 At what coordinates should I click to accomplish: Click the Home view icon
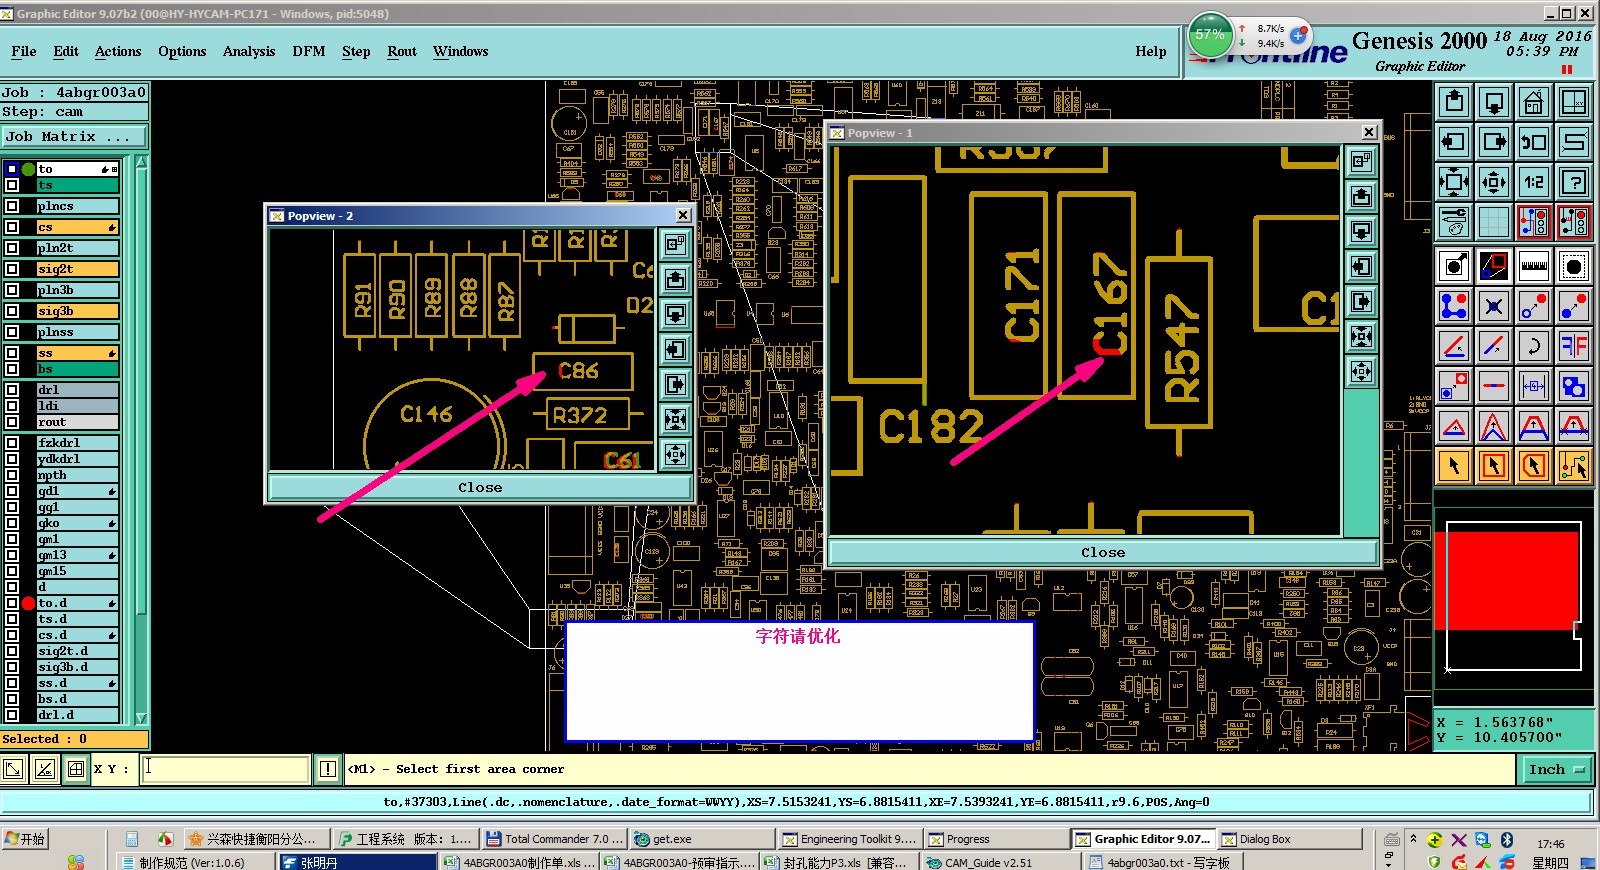point(1534,102)
